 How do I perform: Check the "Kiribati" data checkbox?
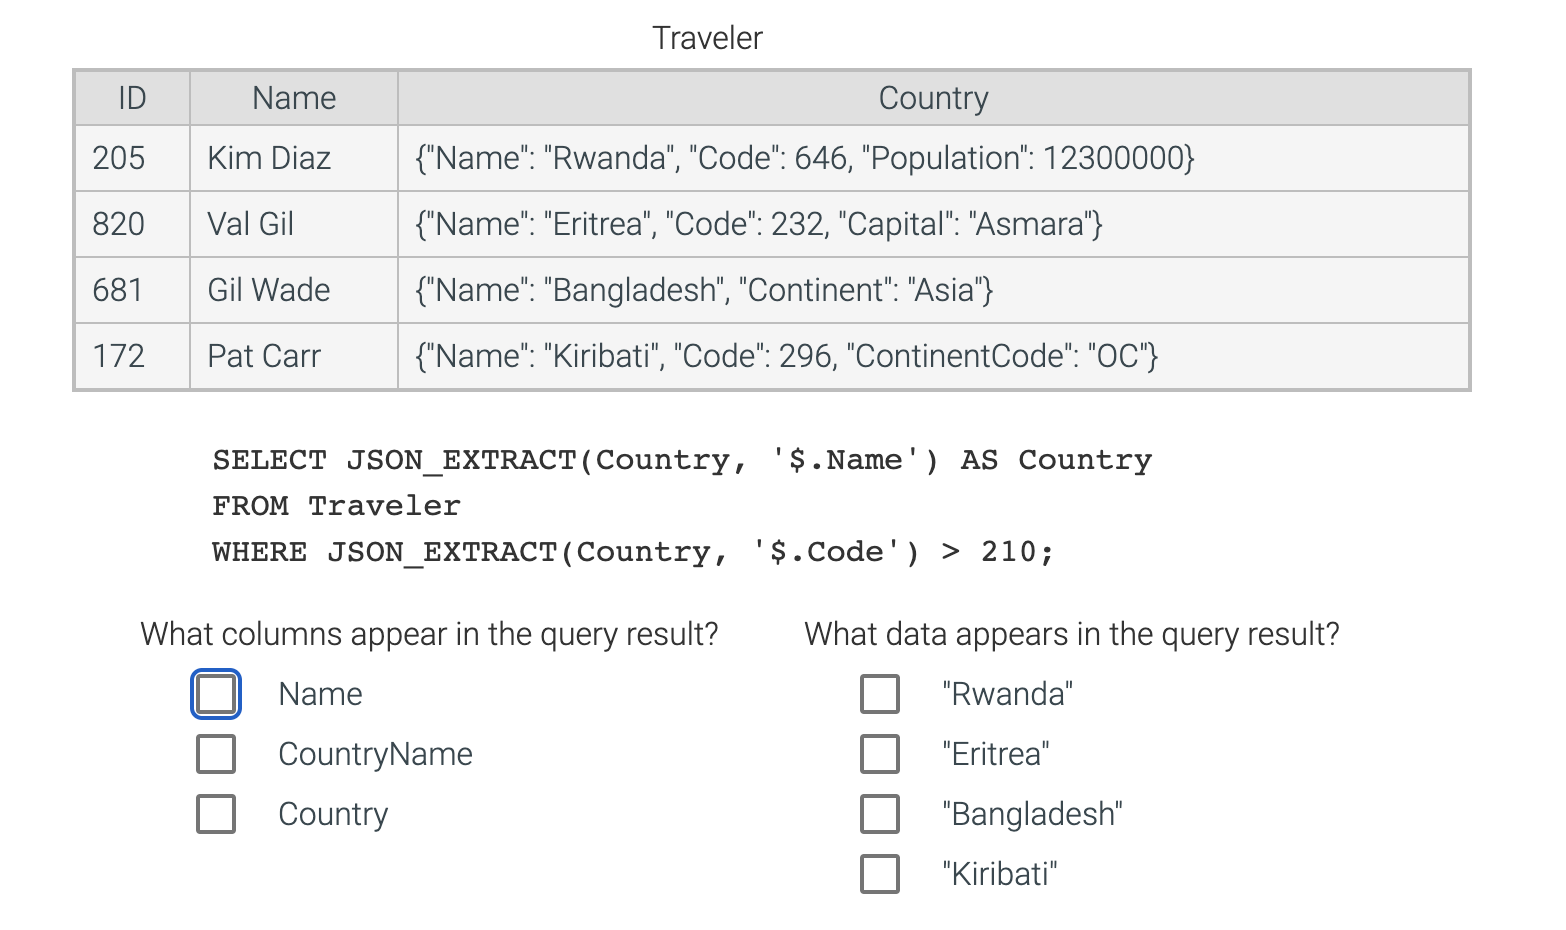[879, 874]
